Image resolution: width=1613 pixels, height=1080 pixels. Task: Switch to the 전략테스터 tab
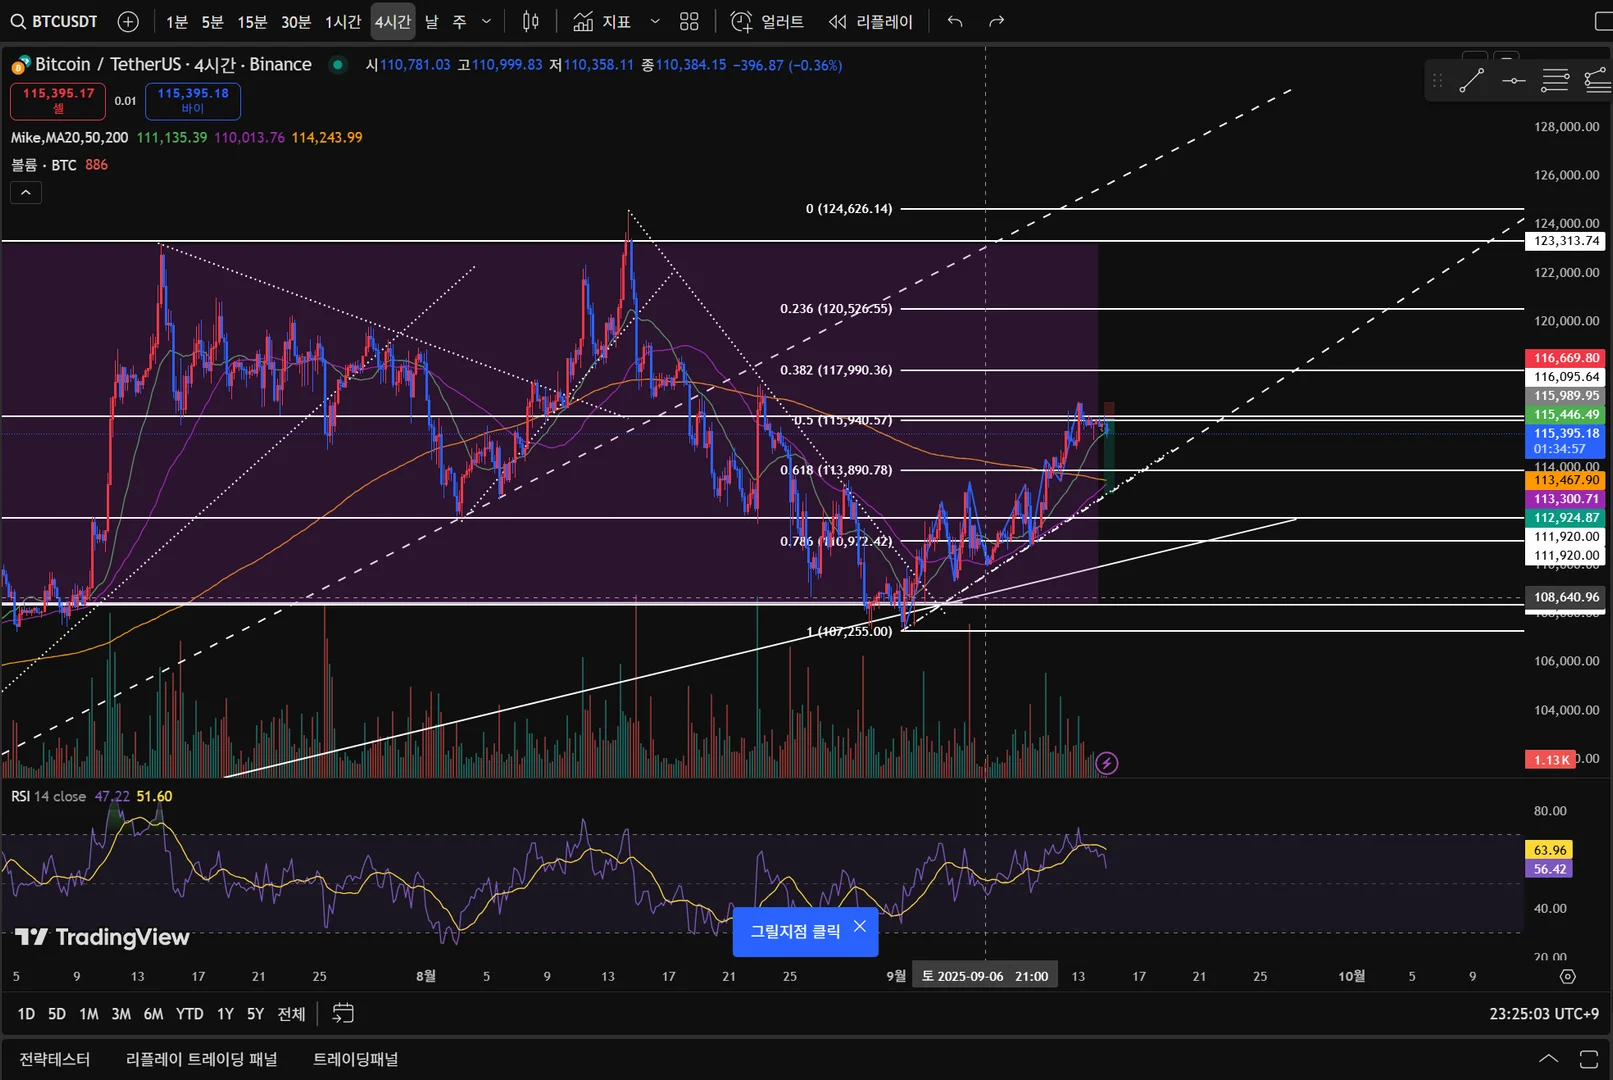[55, 1059]
